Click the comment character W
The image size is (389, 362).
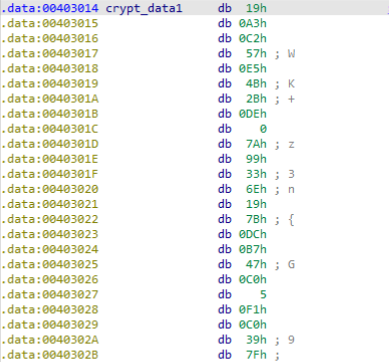[291, 53]
